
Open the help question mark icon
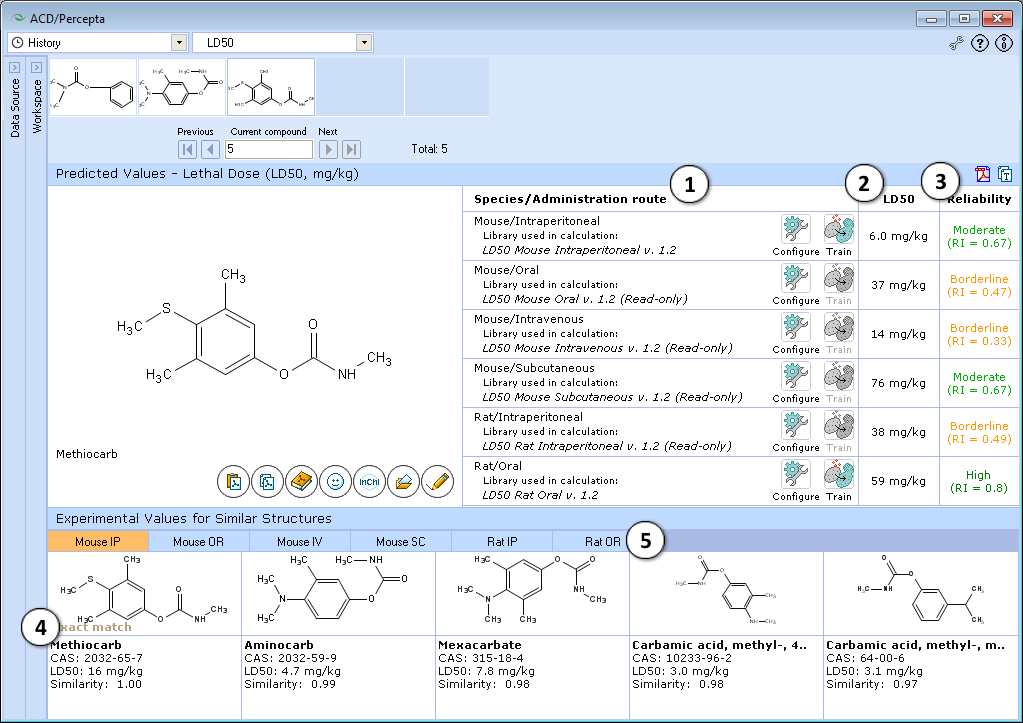[980, 43]
